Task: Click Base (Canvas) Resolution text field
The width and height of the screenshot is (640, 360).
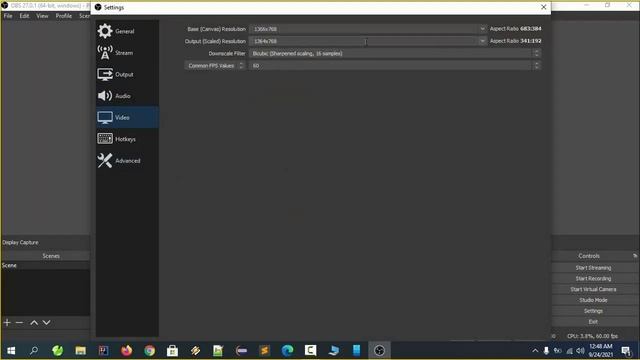Action: (363, 29)
